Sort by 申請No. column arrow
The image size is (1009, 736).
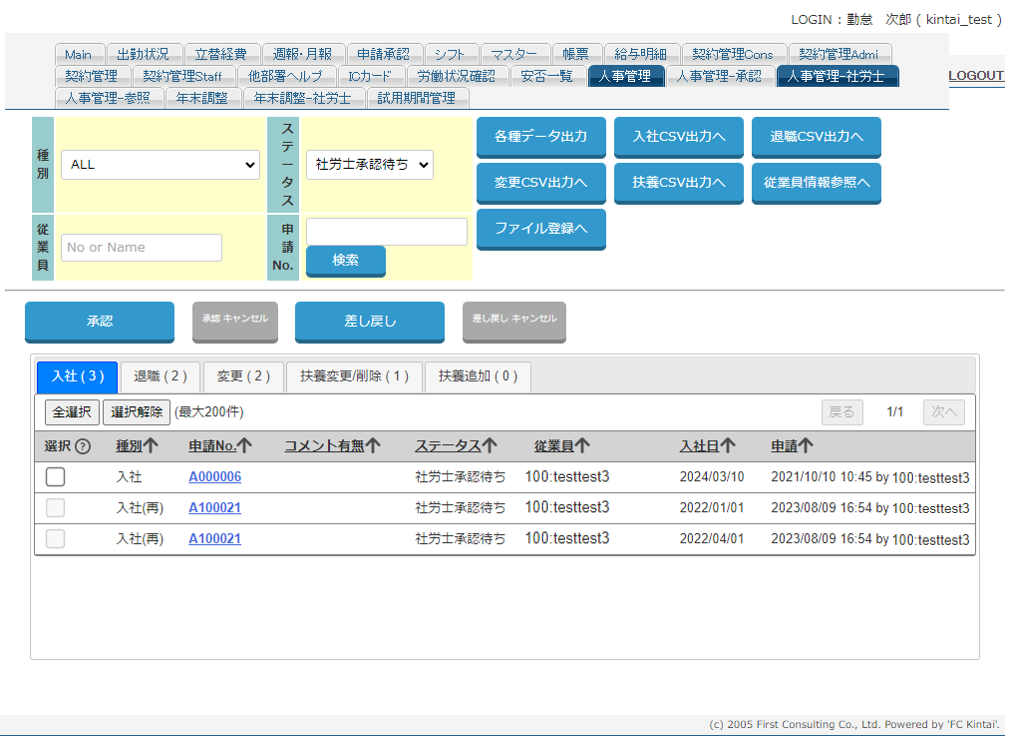[x=244, y=447]
